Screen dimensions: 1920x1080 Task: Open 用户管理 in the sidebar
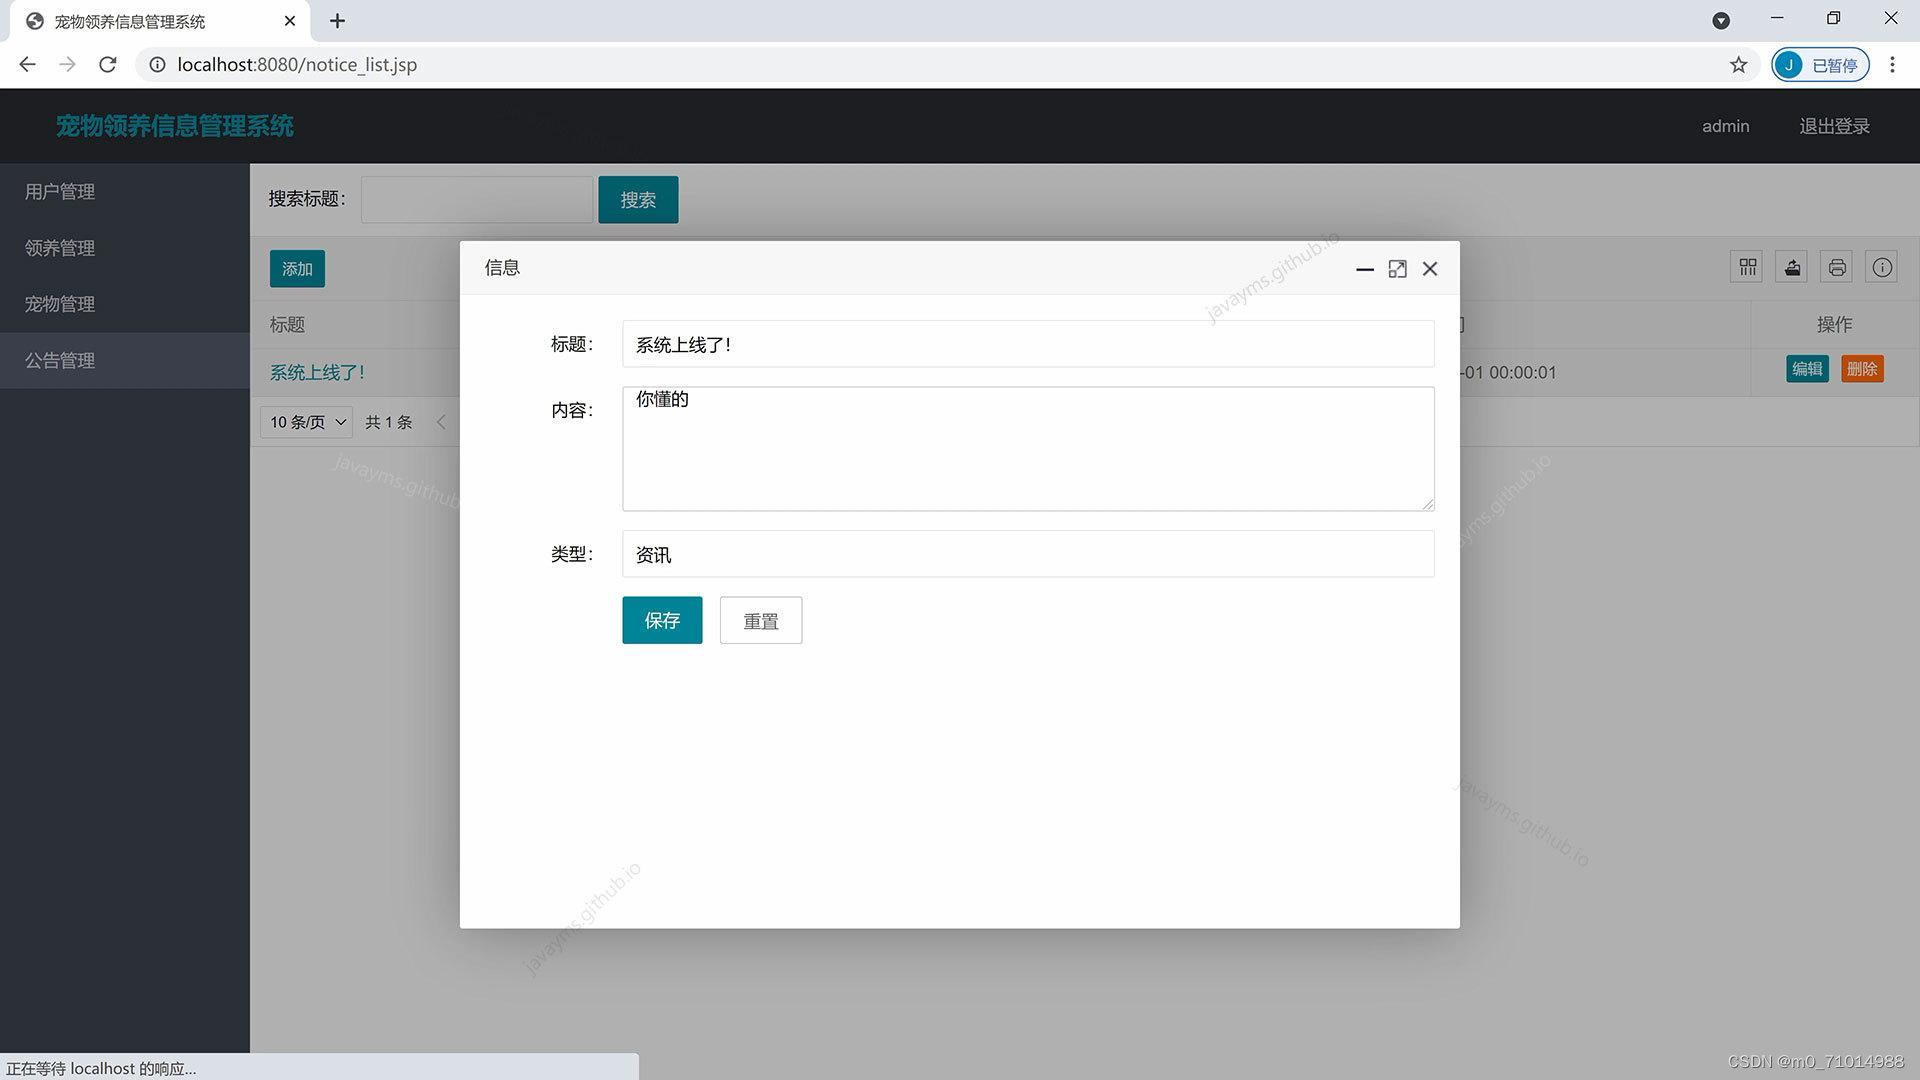click(x=124, y=191)
